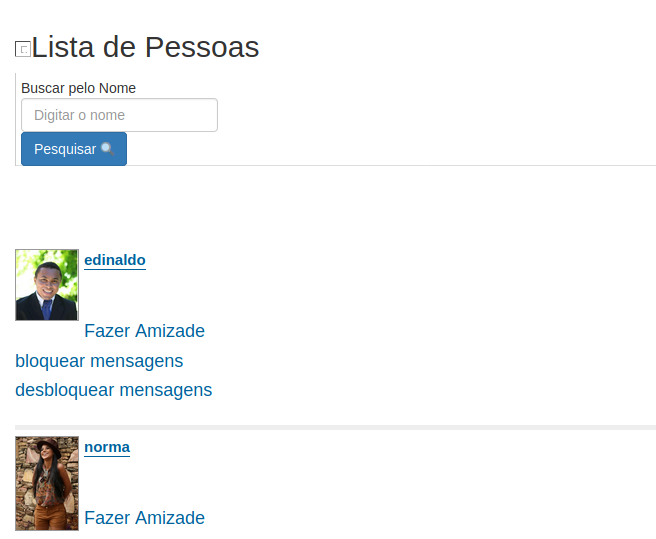Click the gray divider between edinaldo and norma
Viewport: 656px width, 539px height.
(x=336, y=427)
